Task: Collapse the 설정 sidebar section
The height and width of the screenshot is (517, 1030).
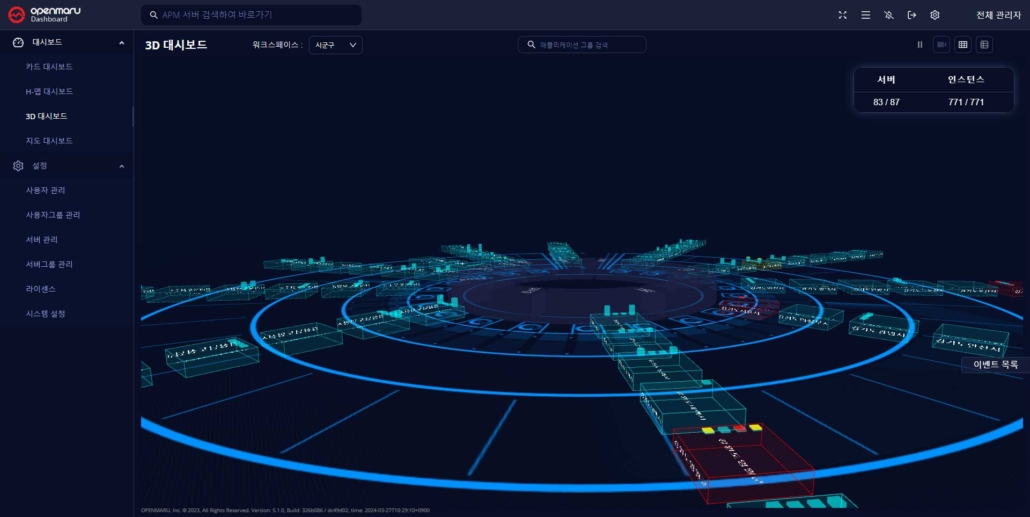Action: [x=121, y=166]
